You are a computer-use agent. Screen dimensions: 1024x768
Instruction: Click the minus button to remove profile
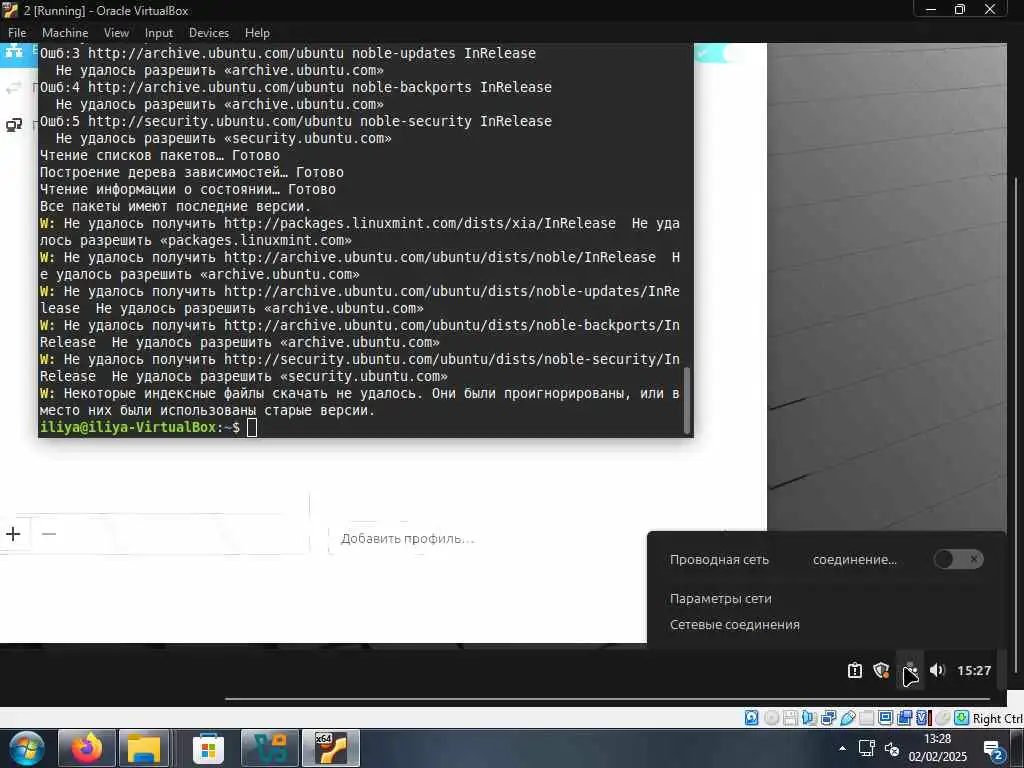click(x=48, y=534)
